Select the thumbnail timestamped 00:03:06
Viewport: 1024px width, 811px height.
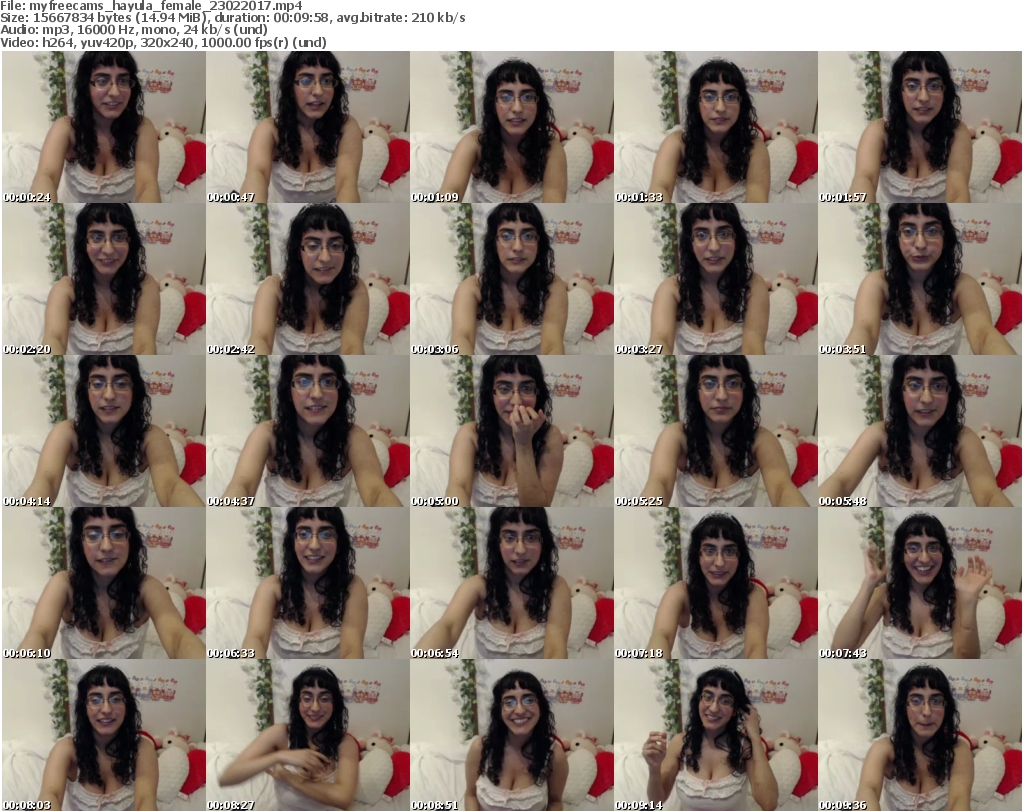512,279
